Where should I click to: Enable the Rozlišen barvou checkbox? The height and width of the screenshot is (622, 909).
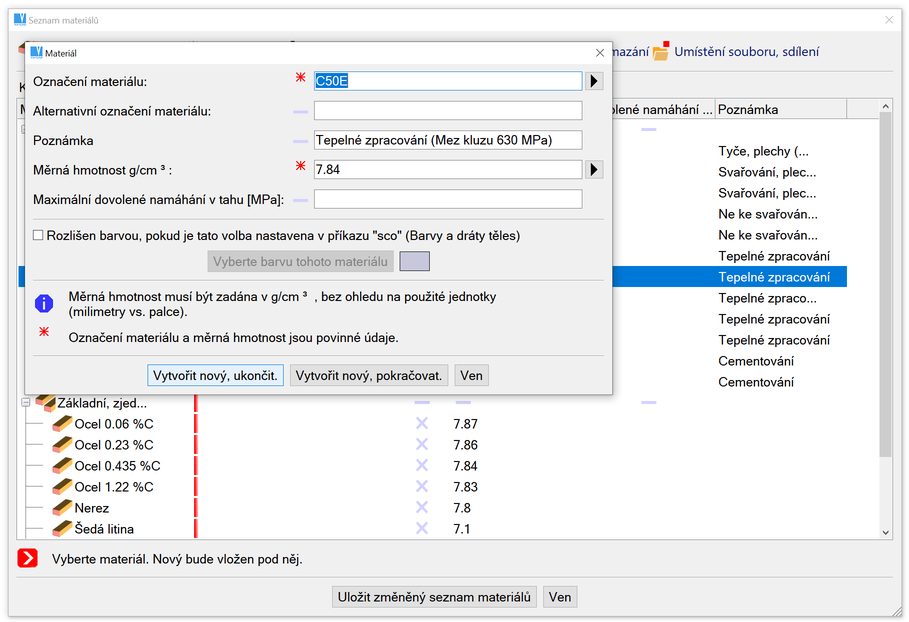point(39,236)
